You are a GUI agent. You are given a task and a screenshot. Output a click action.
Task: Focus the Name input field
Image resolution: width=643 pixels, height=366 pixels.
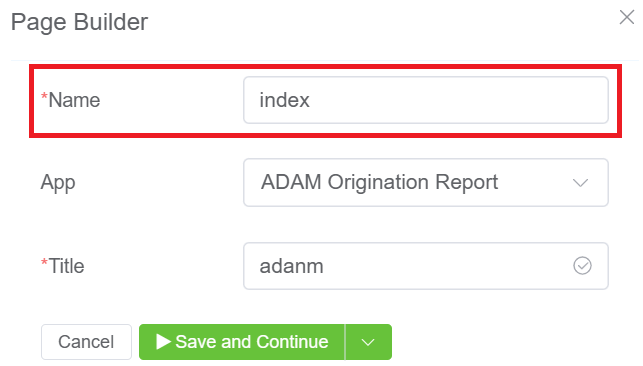click(x=426, y=100)
